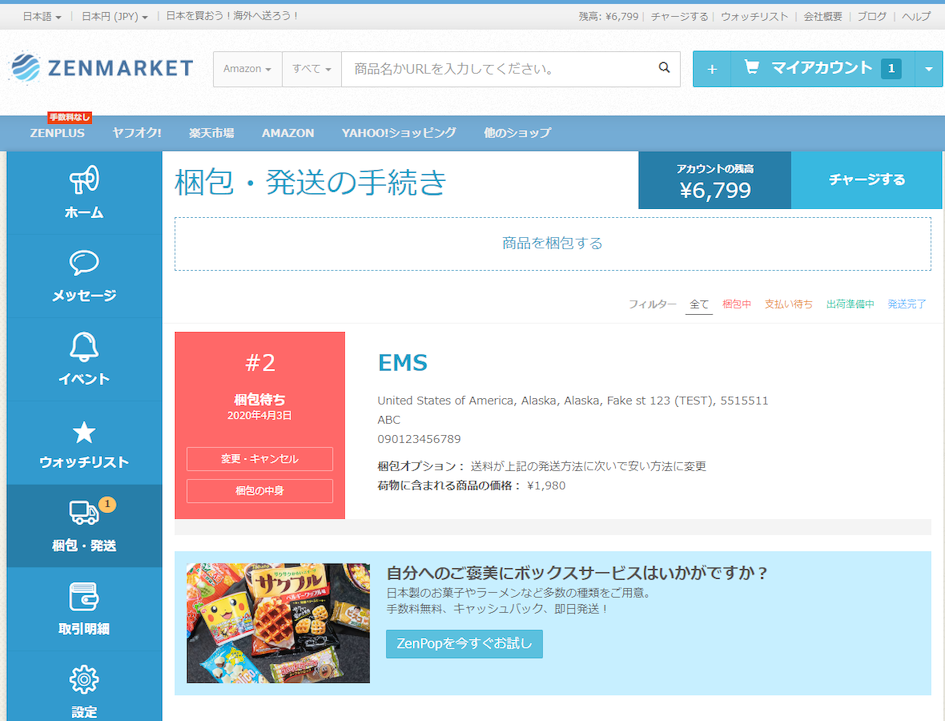Open the Amazon shop selector dropdown

247,69
